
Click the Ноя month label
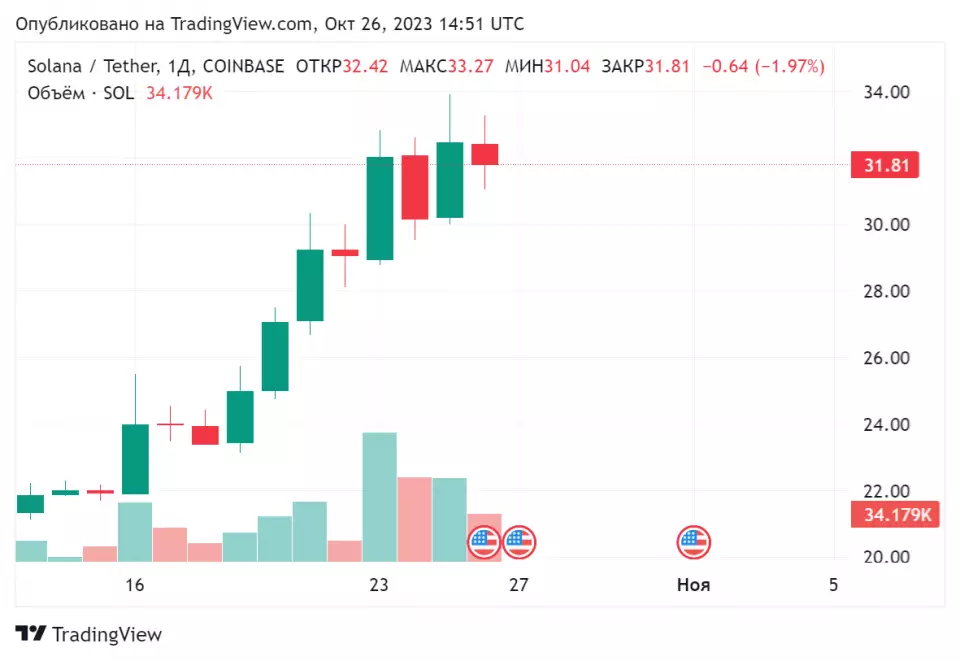[694, 585]
